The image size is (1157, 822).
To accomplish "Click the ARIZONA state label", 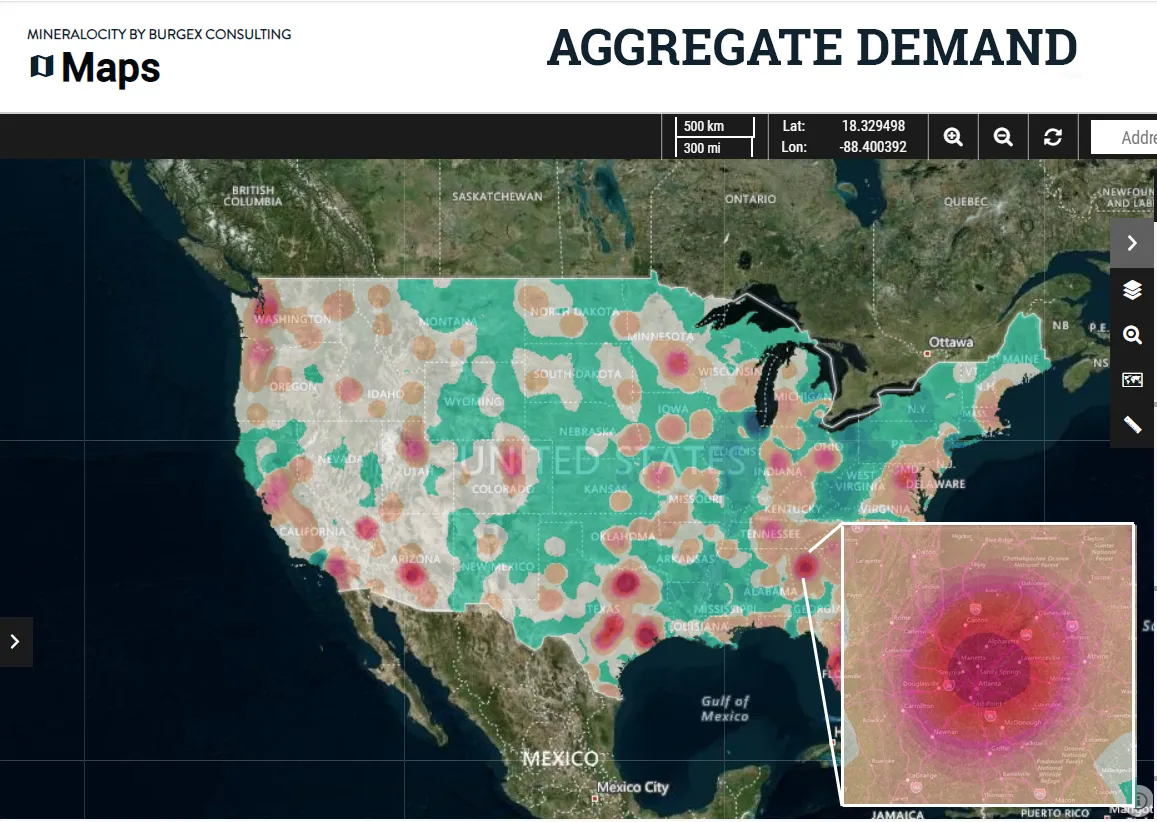I will (x=415, y=559).
